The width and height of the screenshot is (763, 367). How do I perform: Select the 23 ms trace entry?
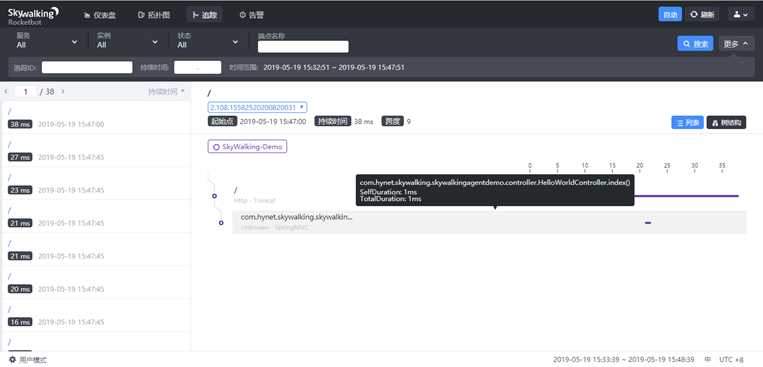96,184
